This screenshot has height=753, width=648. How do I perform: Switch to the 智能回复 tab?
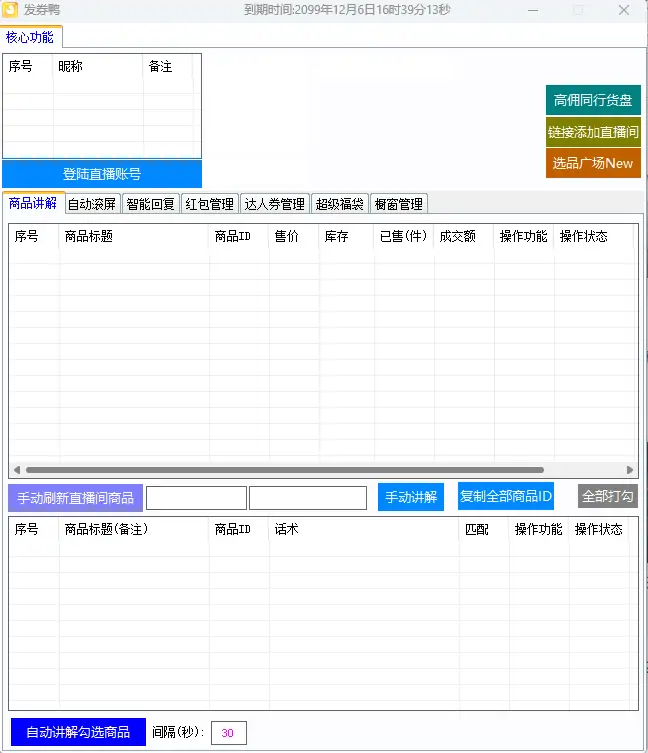150,204
